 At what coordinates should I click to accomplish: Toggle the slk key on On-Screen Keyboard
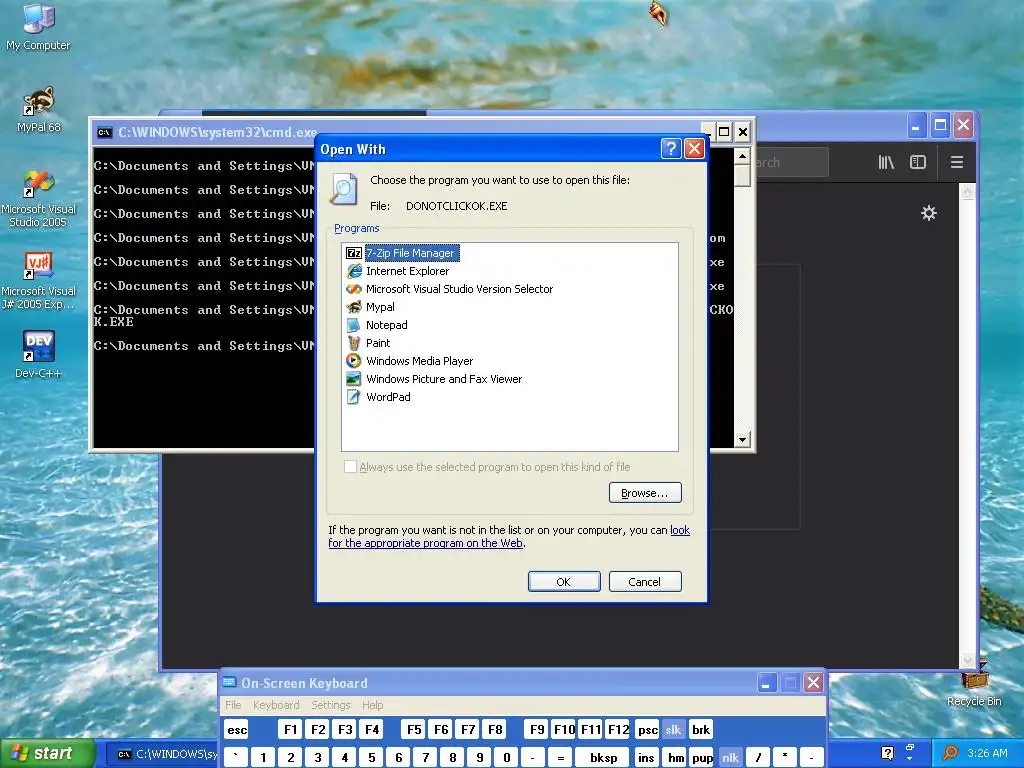click(x=673, y=729)
